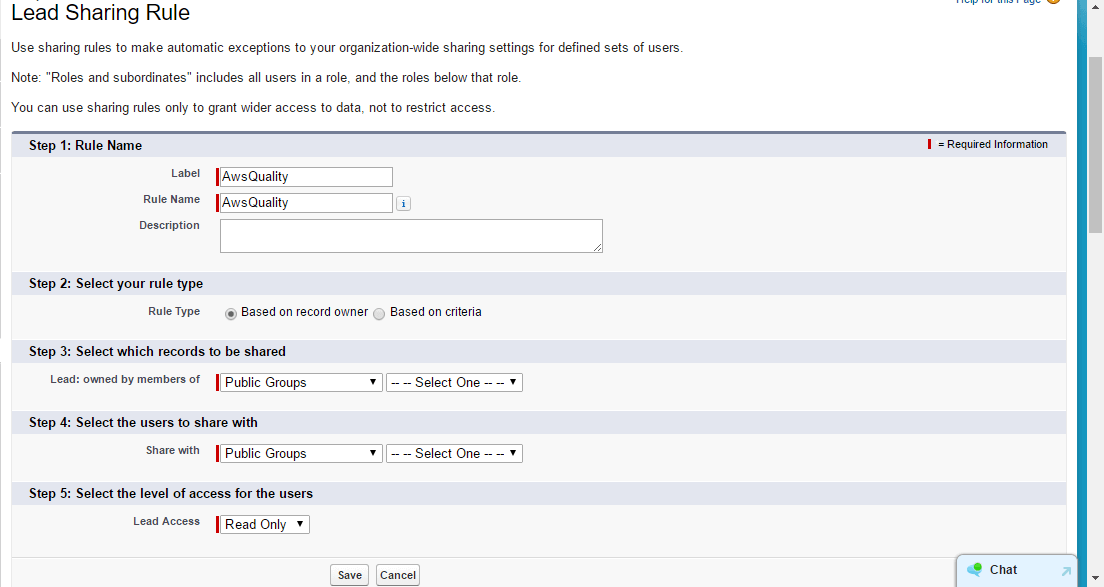
Task: Click the Chat speech bubble icon
Action: (x=975, y=569)
